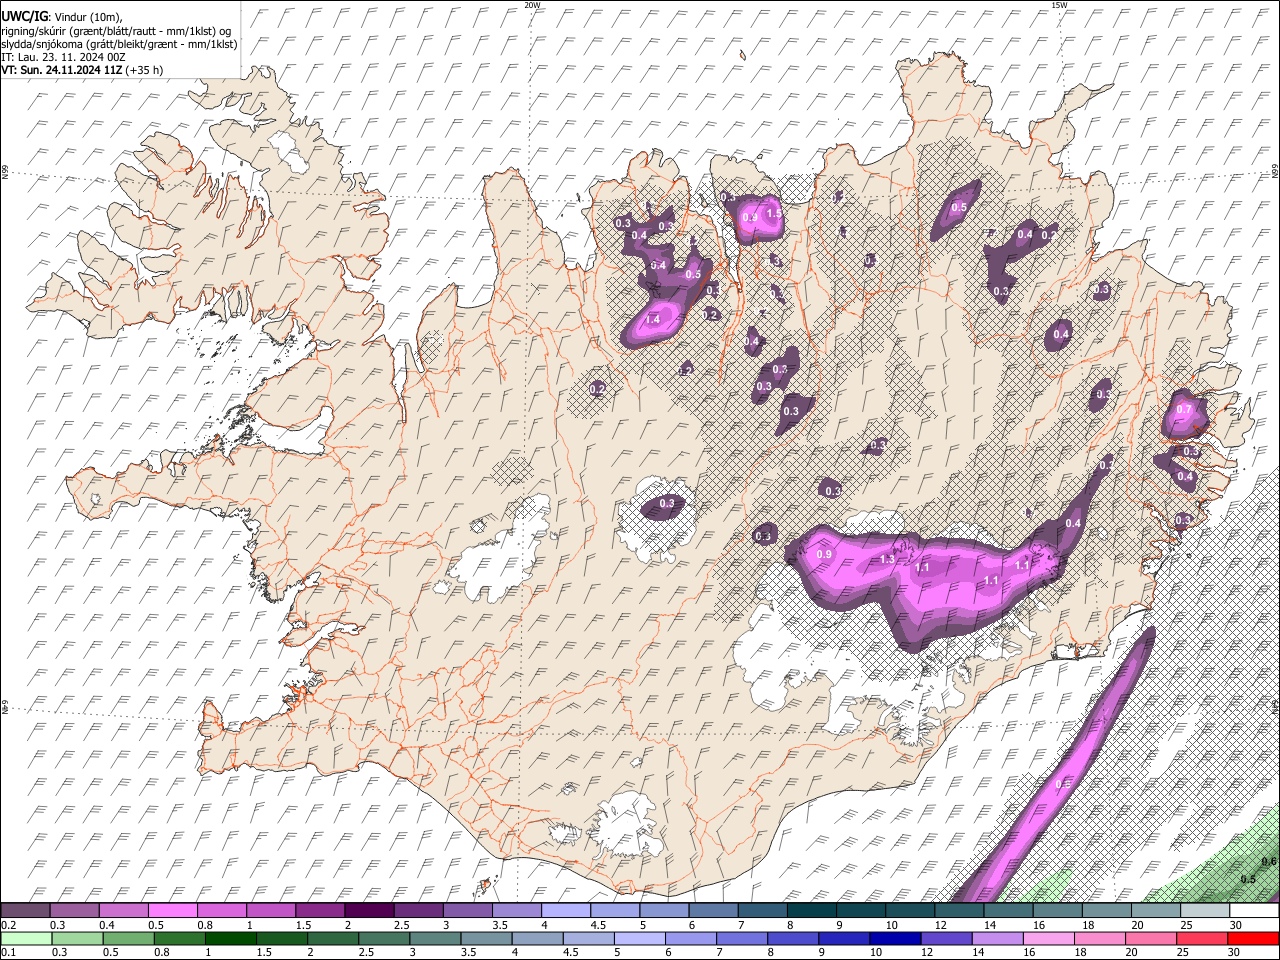
Task: Click the dark purple upper-row swatch labeled 2
Action: coord(368,911)
